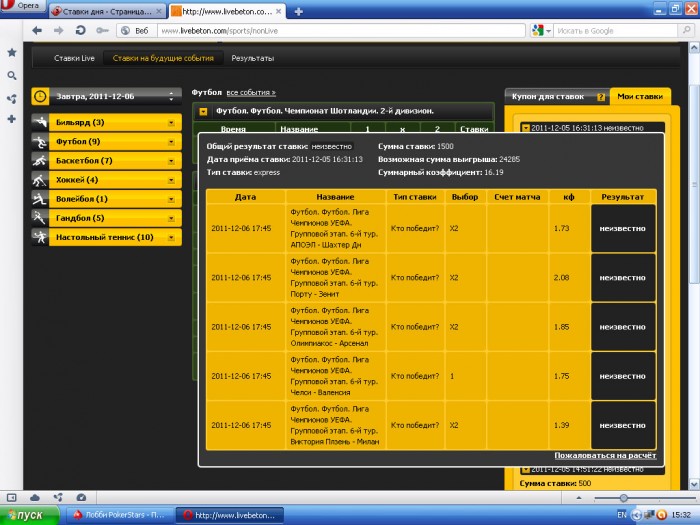This screenshot has height=525, width=700.
Task: Expand the Бильярд (3) category arrow
Action: [x=171, y=123]
